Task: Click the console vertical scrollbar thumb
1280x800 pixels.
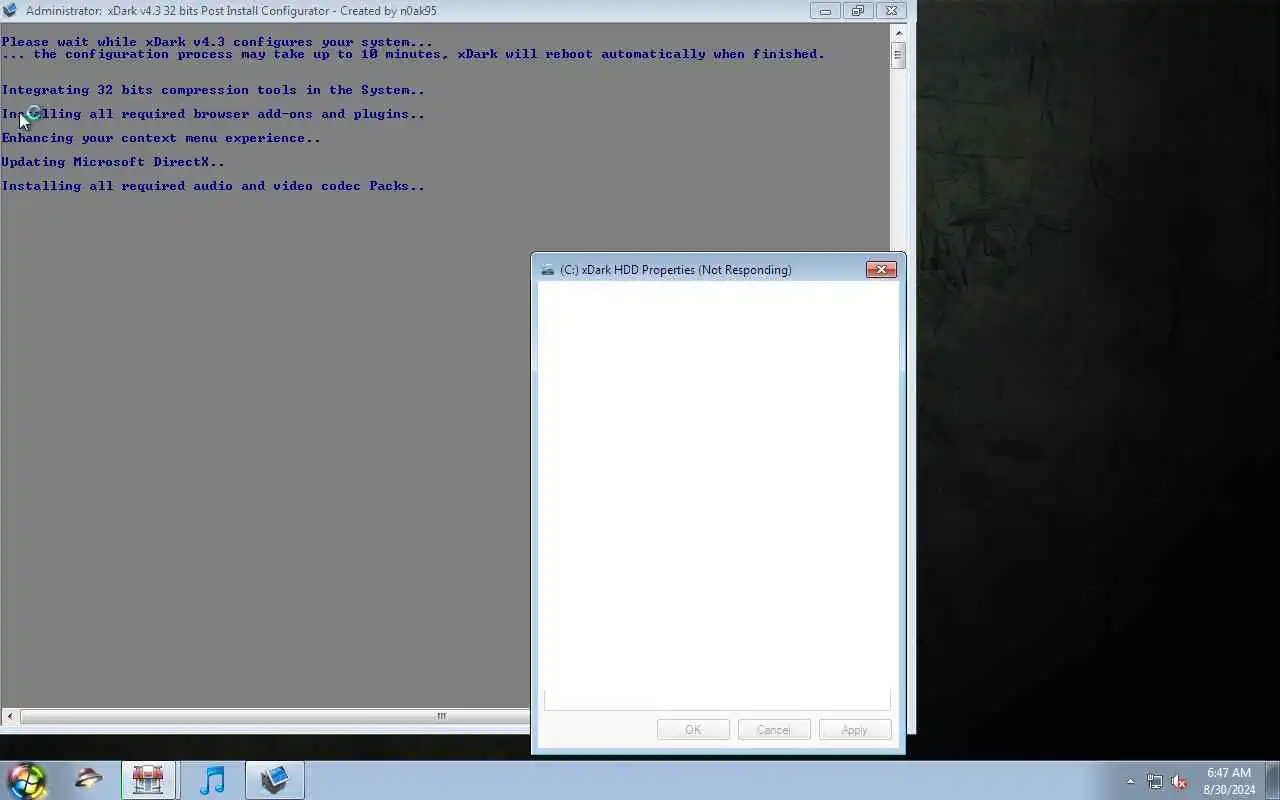Action: click(898, 56)
